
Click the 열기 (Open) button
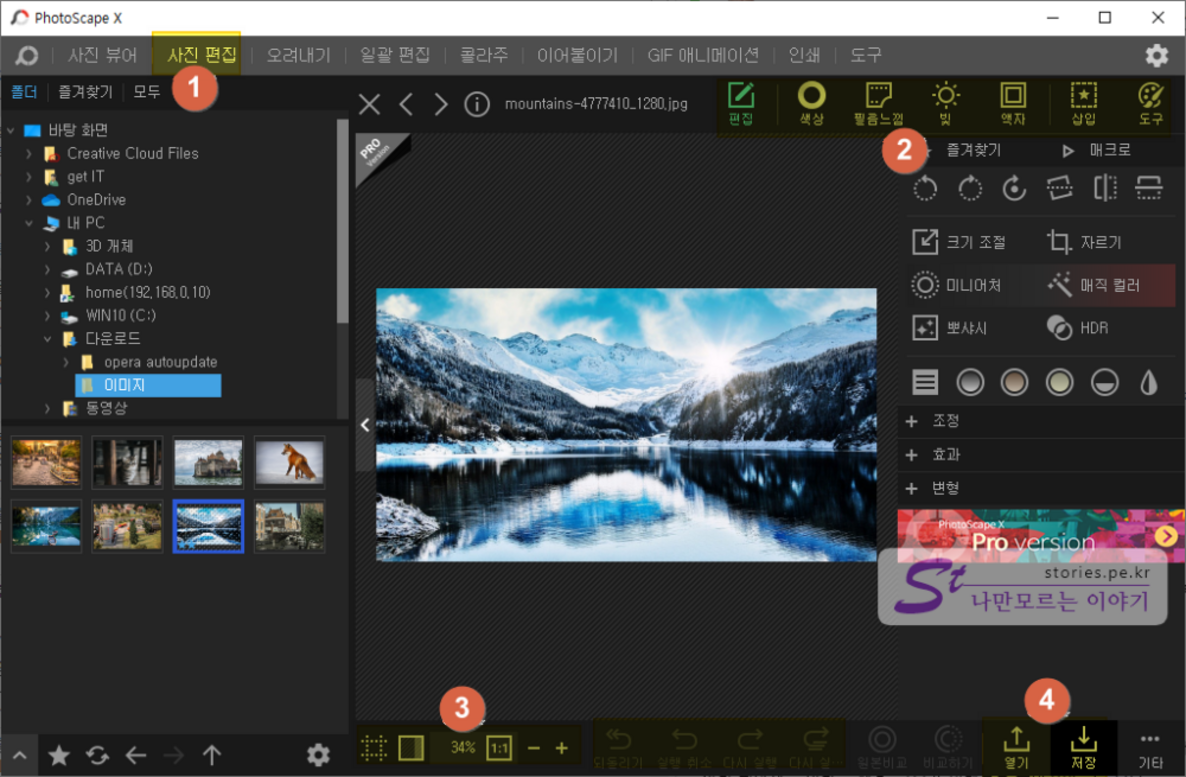coord(1015,746)
